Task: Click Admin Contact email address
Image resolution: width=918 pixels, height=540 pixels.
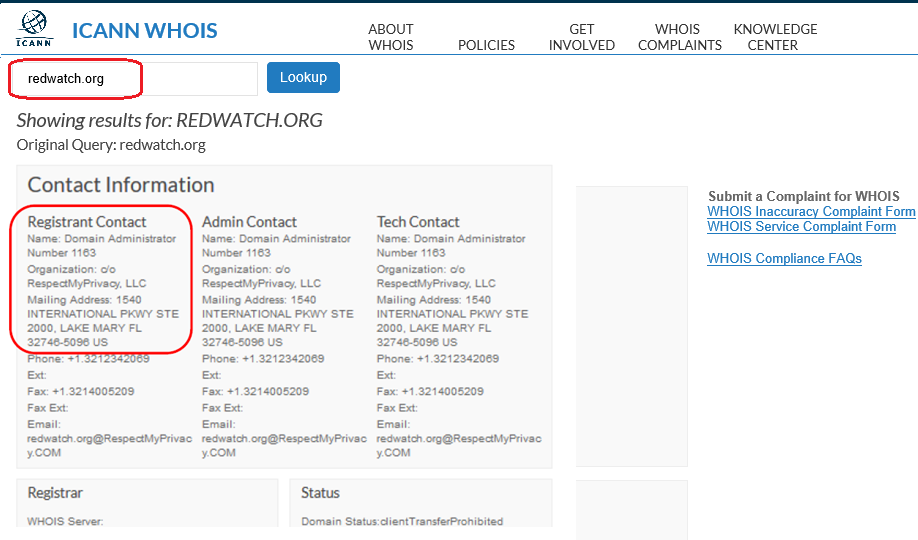Action: [285, 439]
